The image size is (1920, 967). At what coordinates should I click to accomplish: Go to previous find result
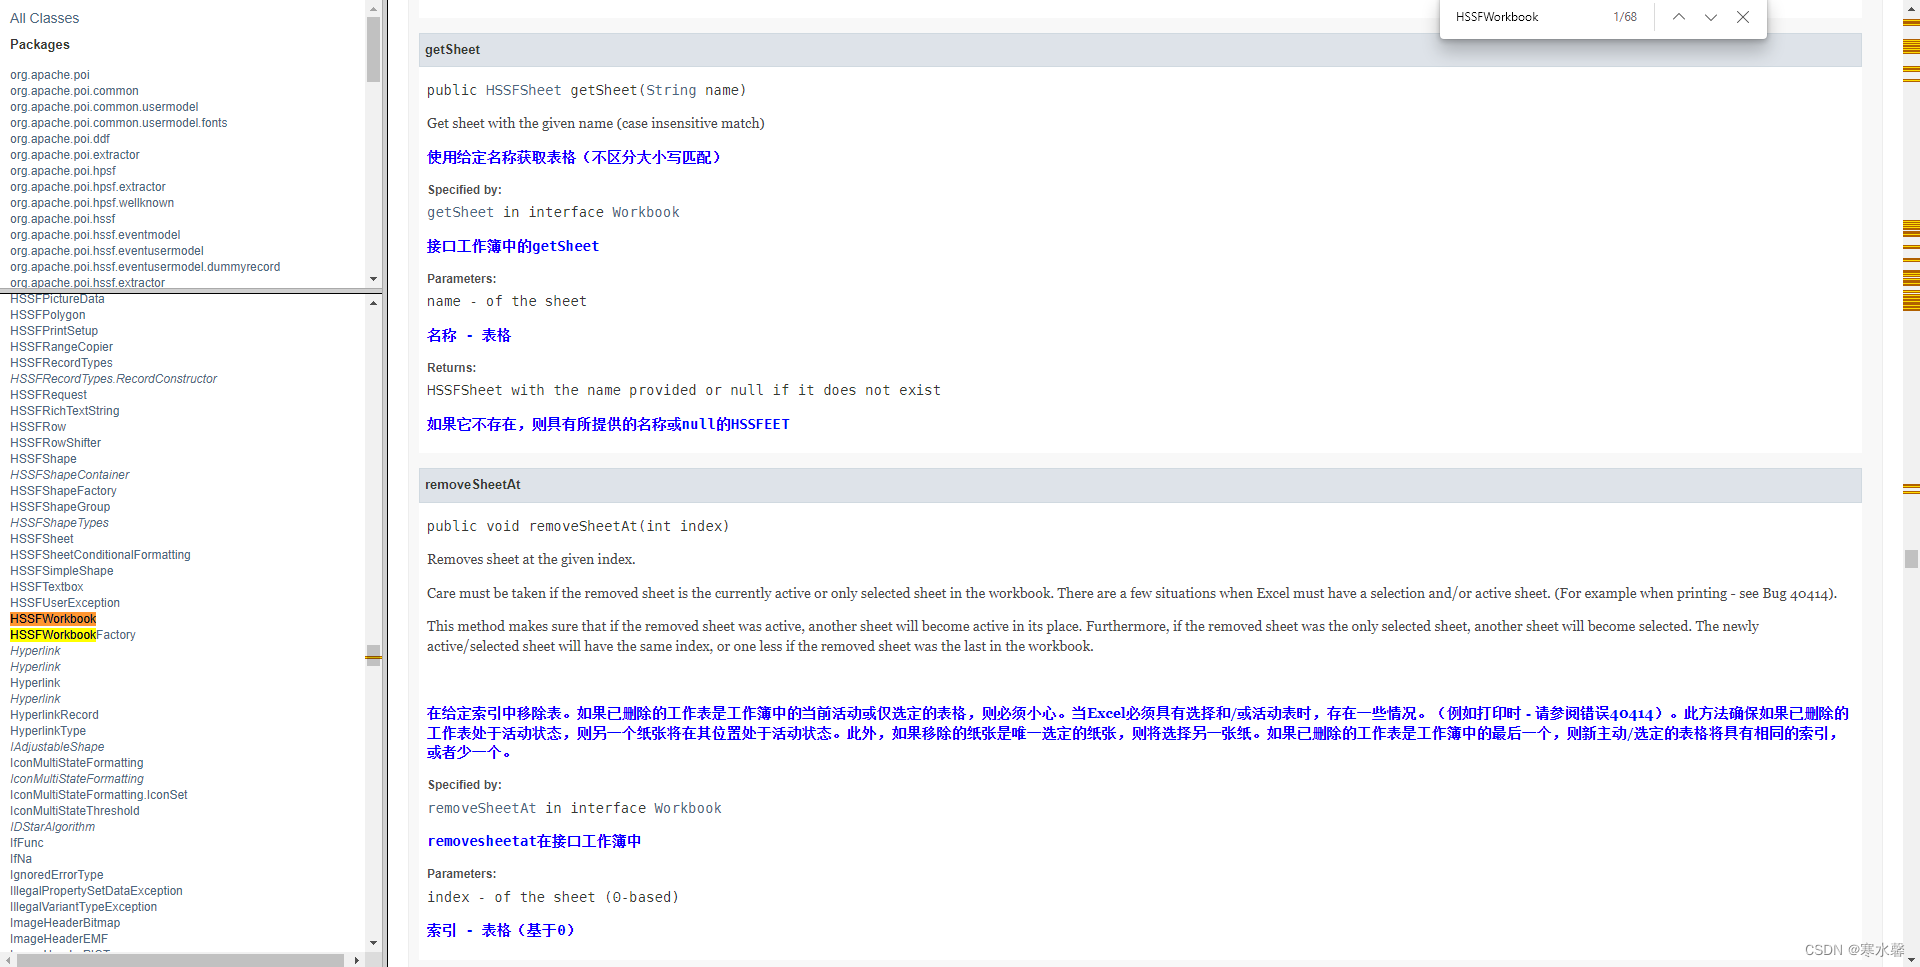coord(1679,17)
